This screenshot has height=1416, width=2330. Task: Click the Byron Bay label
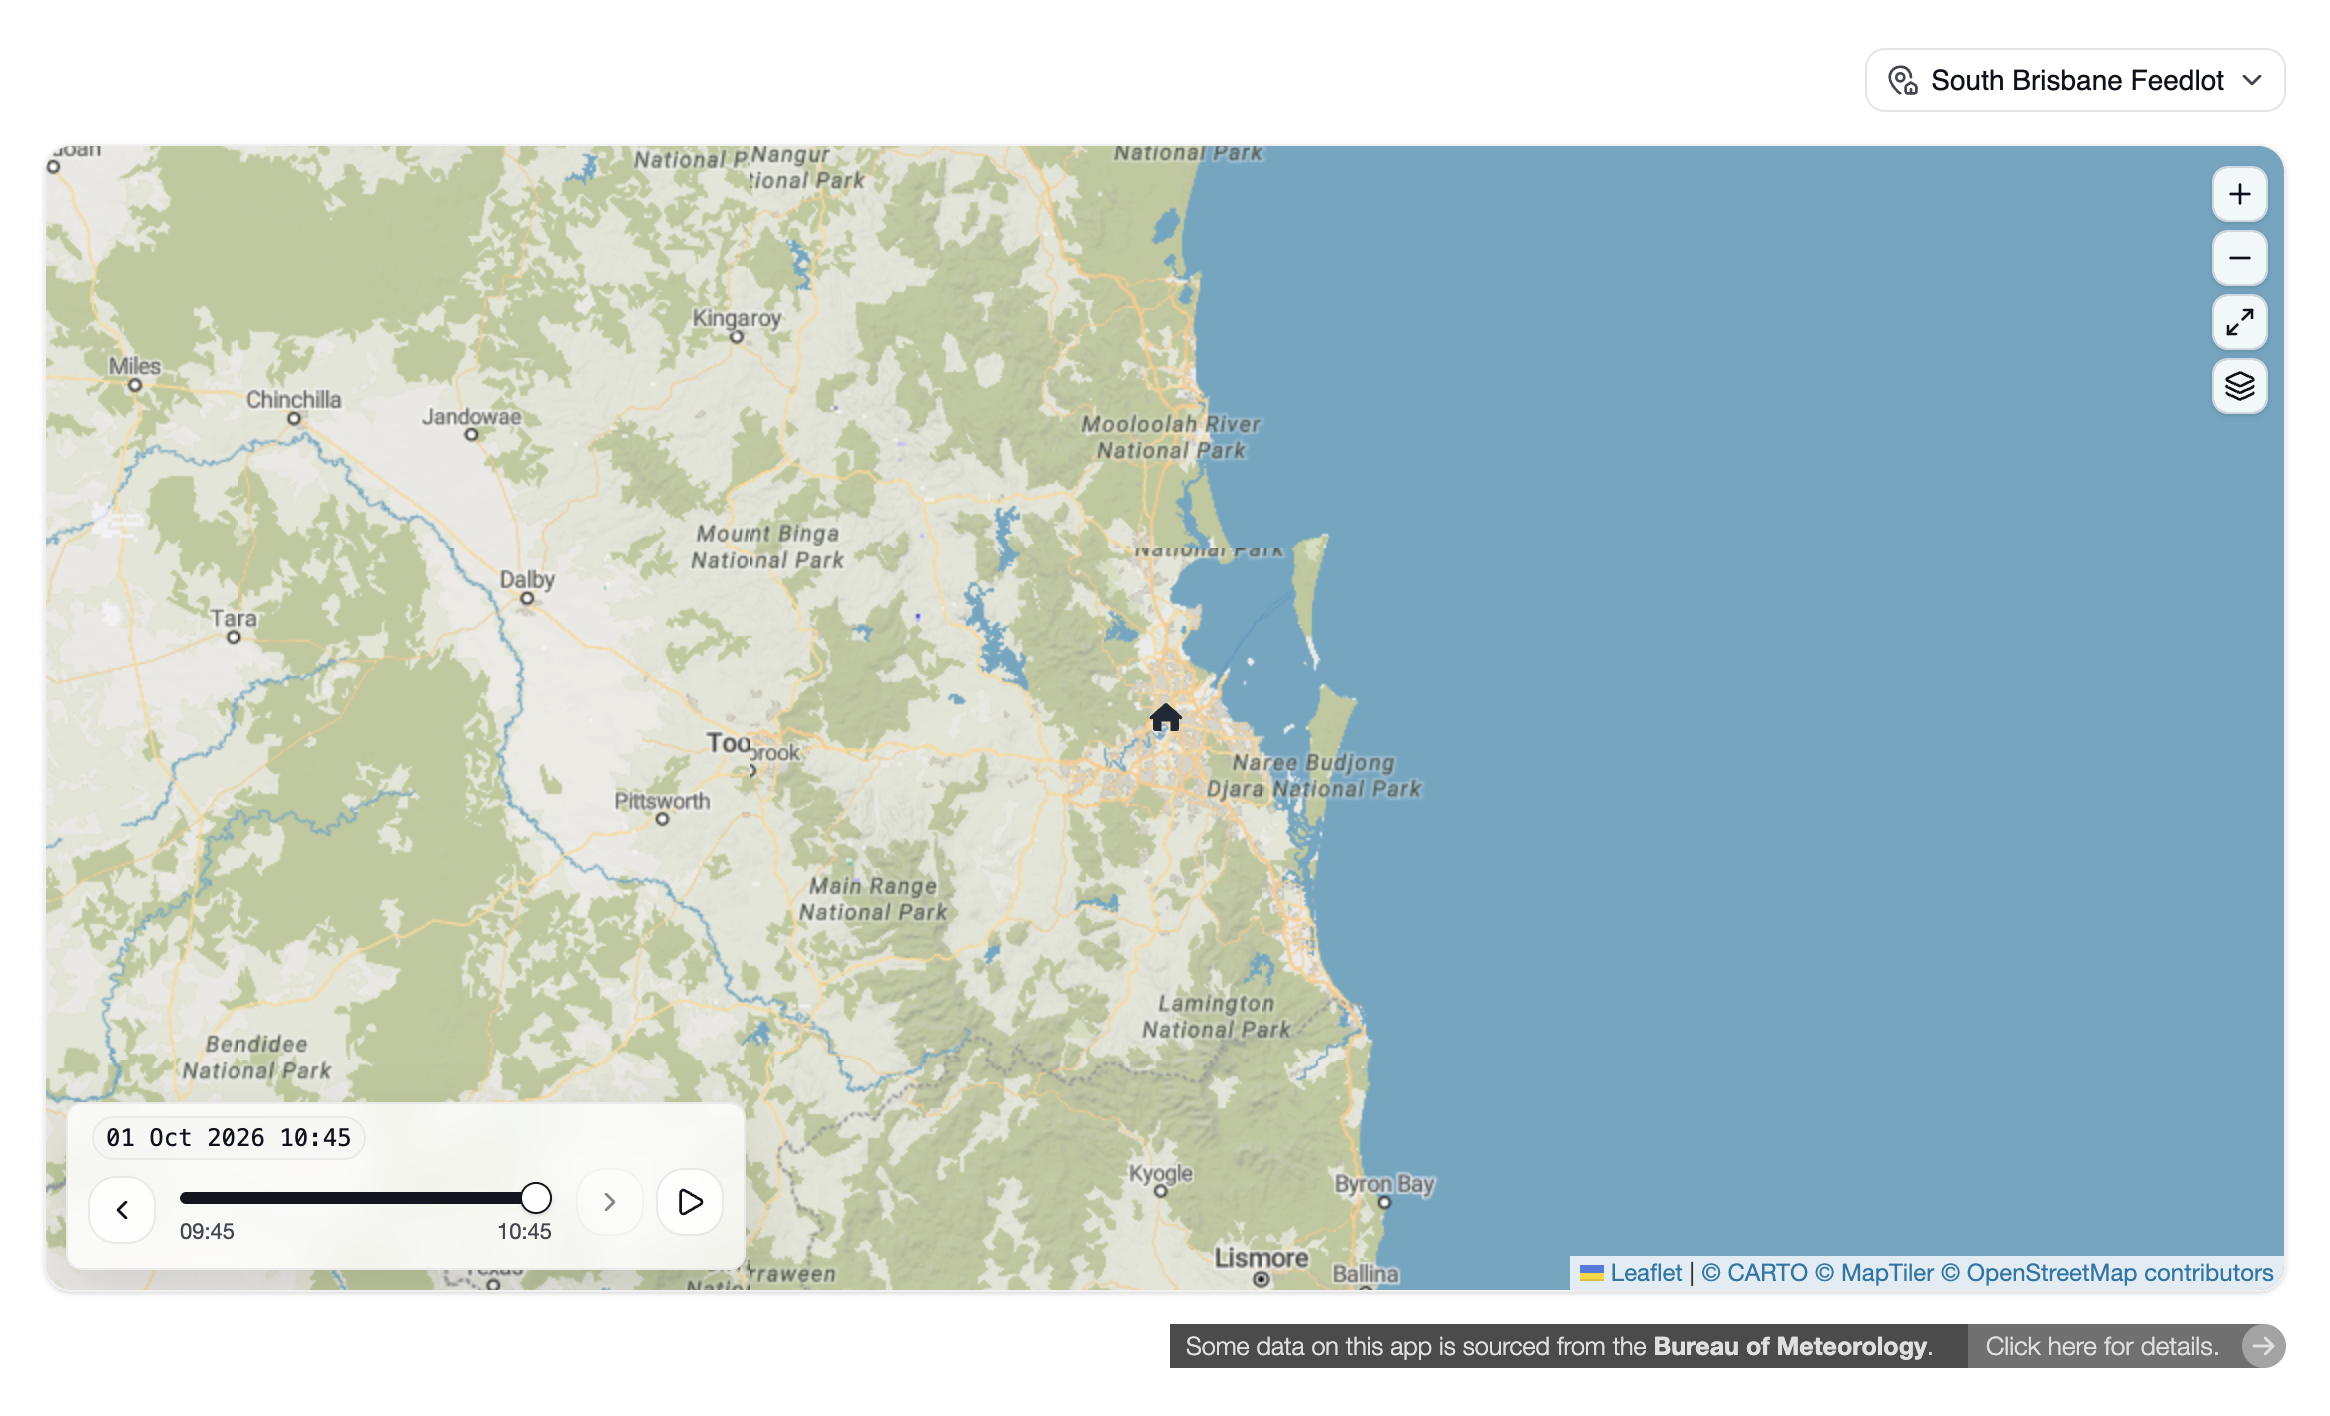[x=1384, y=1184]
